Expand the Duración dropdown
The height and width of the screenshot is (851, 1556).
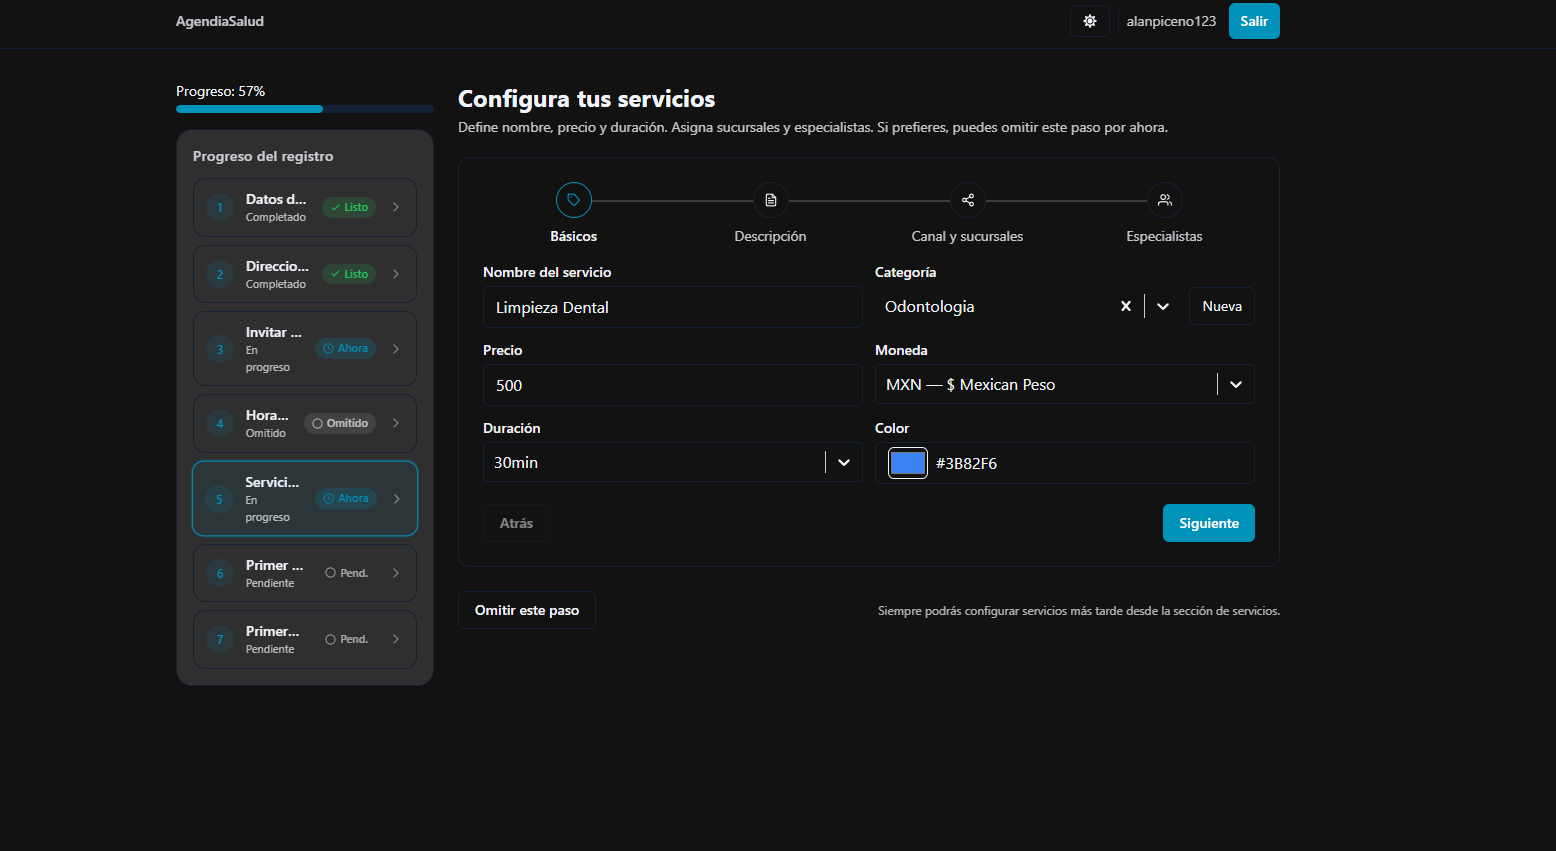coord(844,462)
